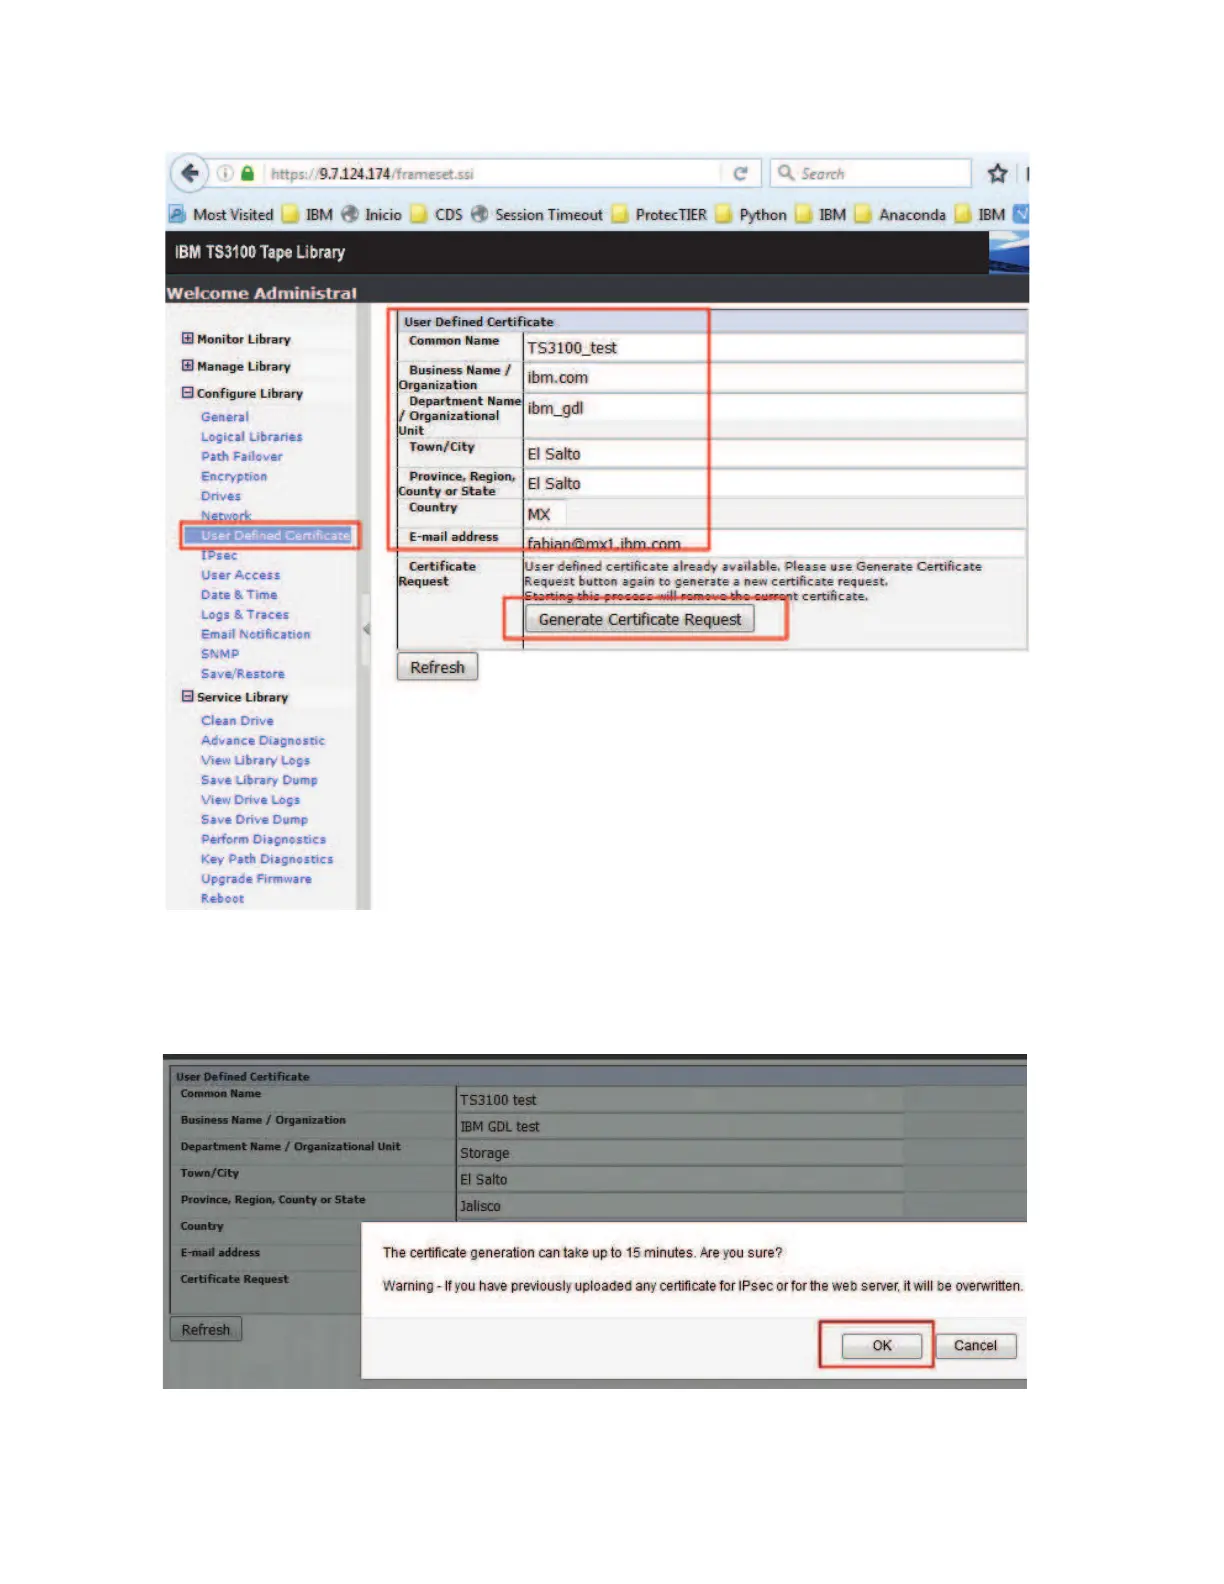Open the General configuration link
The height and width of the screenshot is (1584, 1224).
(225, 417)
